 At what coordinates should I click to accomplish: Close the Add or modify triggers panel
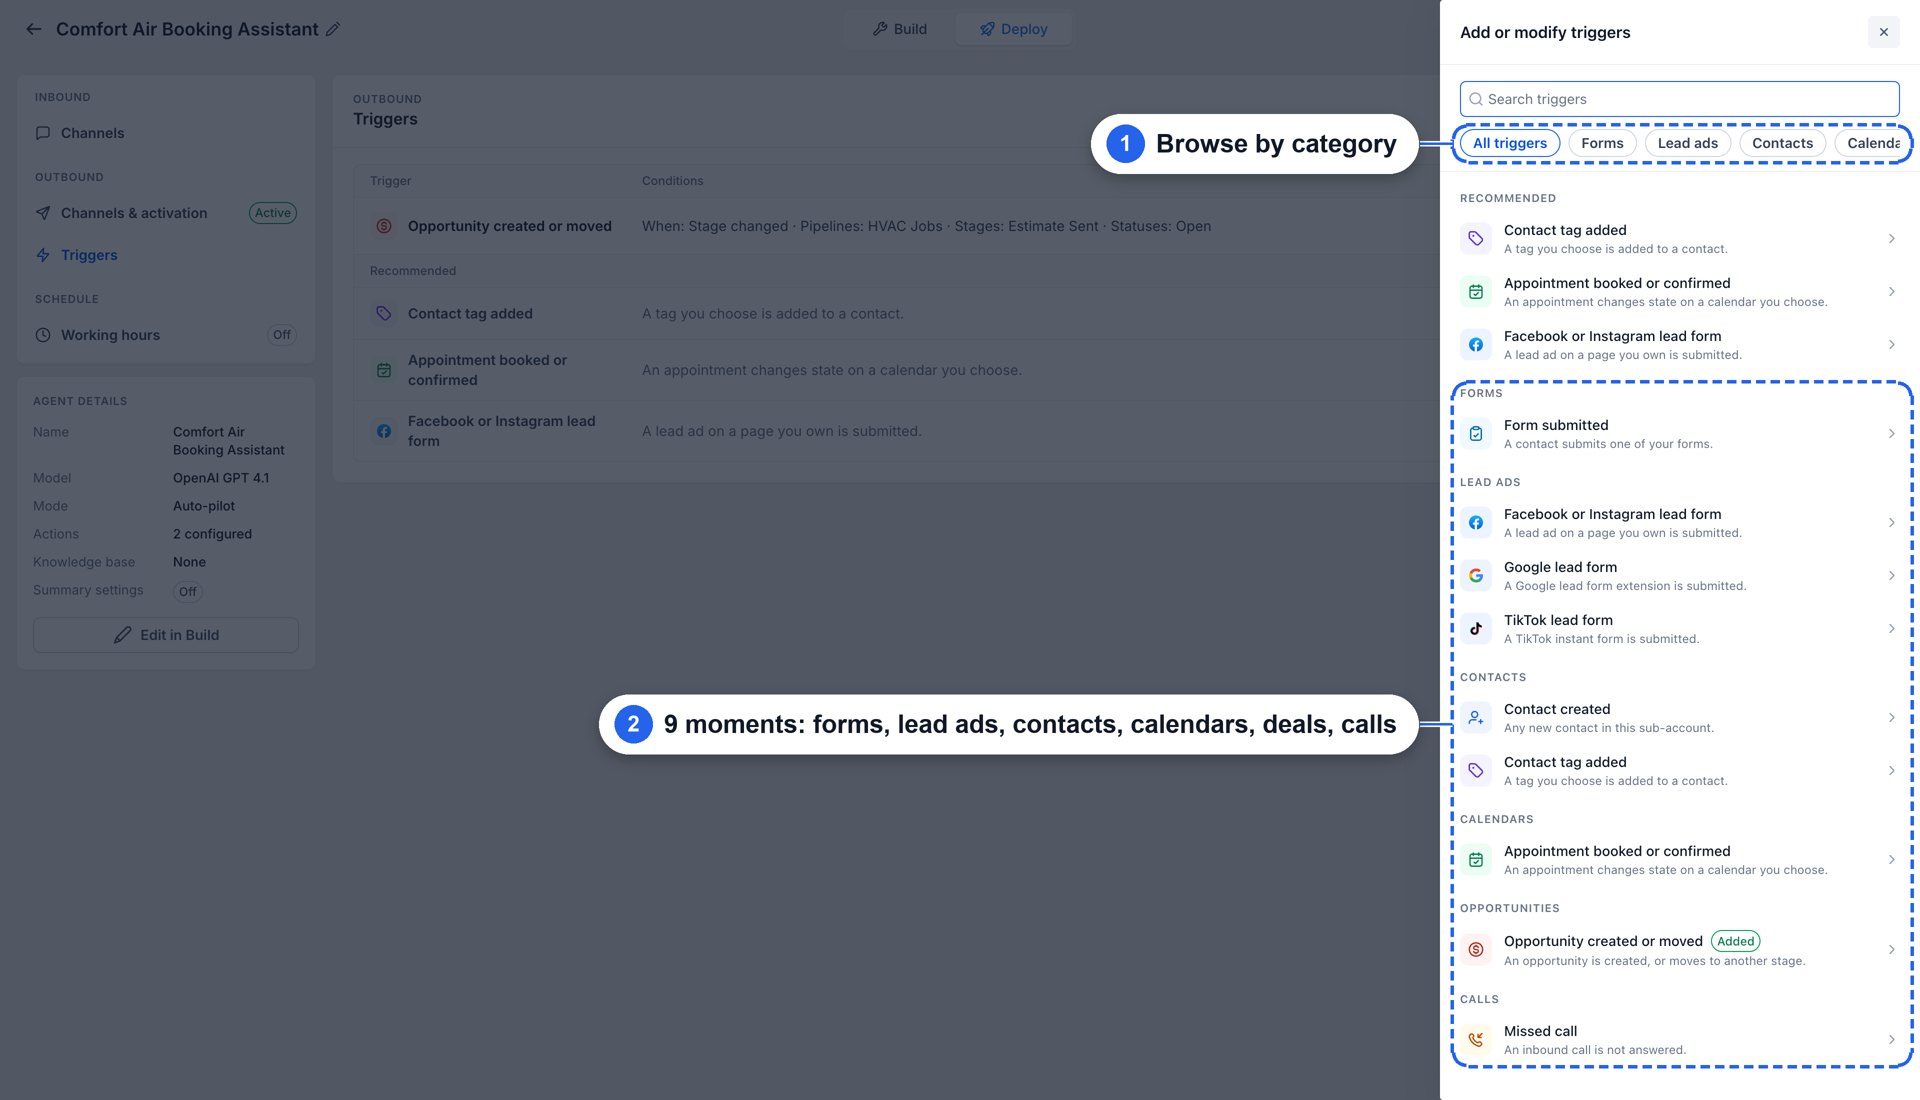[x=1884, y=32]
